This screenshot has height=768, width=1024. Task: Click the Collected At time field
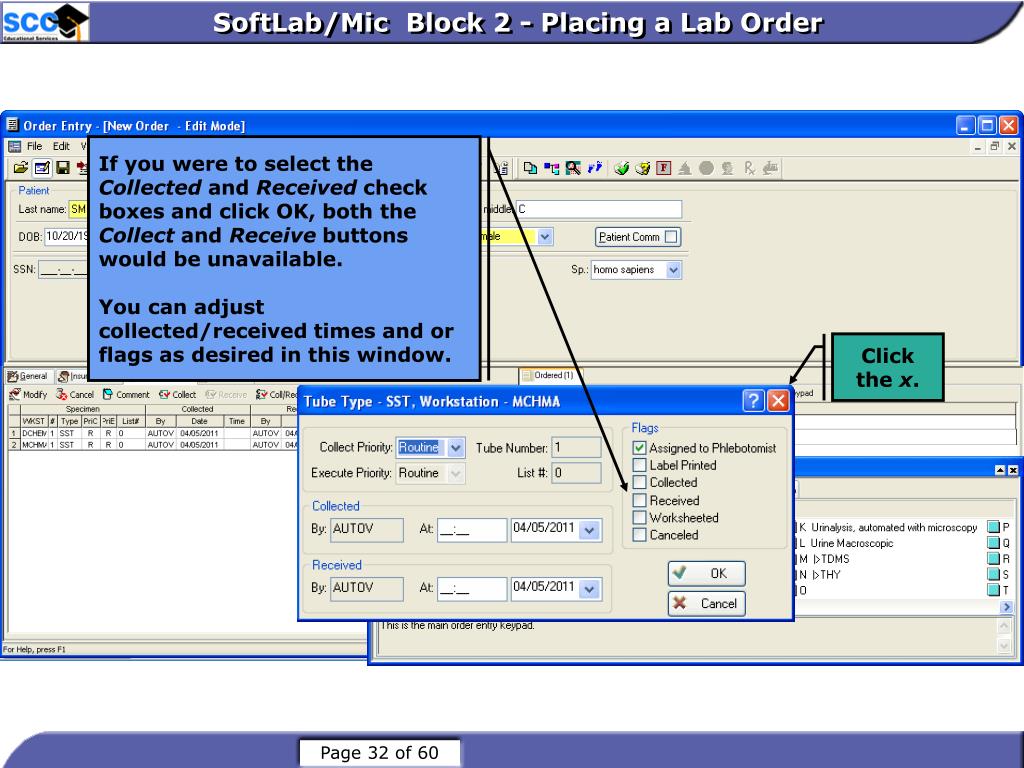point(472,530)
